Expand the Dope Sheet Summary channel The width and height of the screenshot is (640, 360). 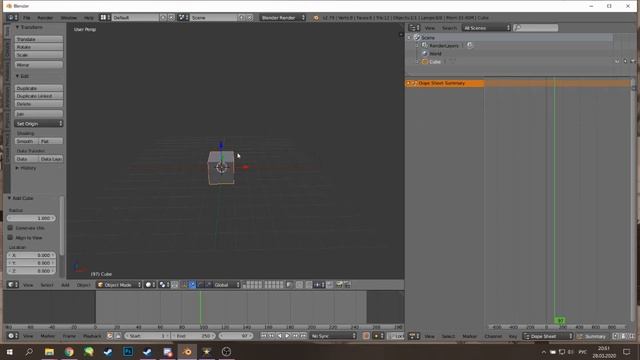point(408,83)
